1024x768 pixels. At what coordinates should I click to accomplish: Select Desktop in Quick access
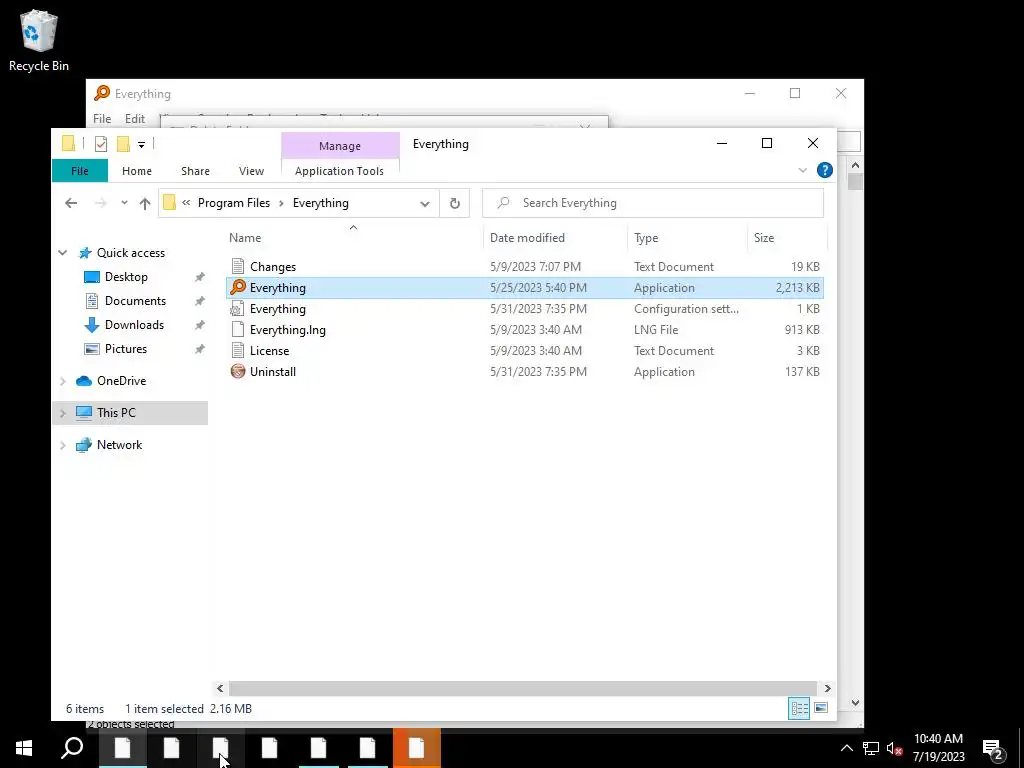pyautogui.click(x=126, y=277)
